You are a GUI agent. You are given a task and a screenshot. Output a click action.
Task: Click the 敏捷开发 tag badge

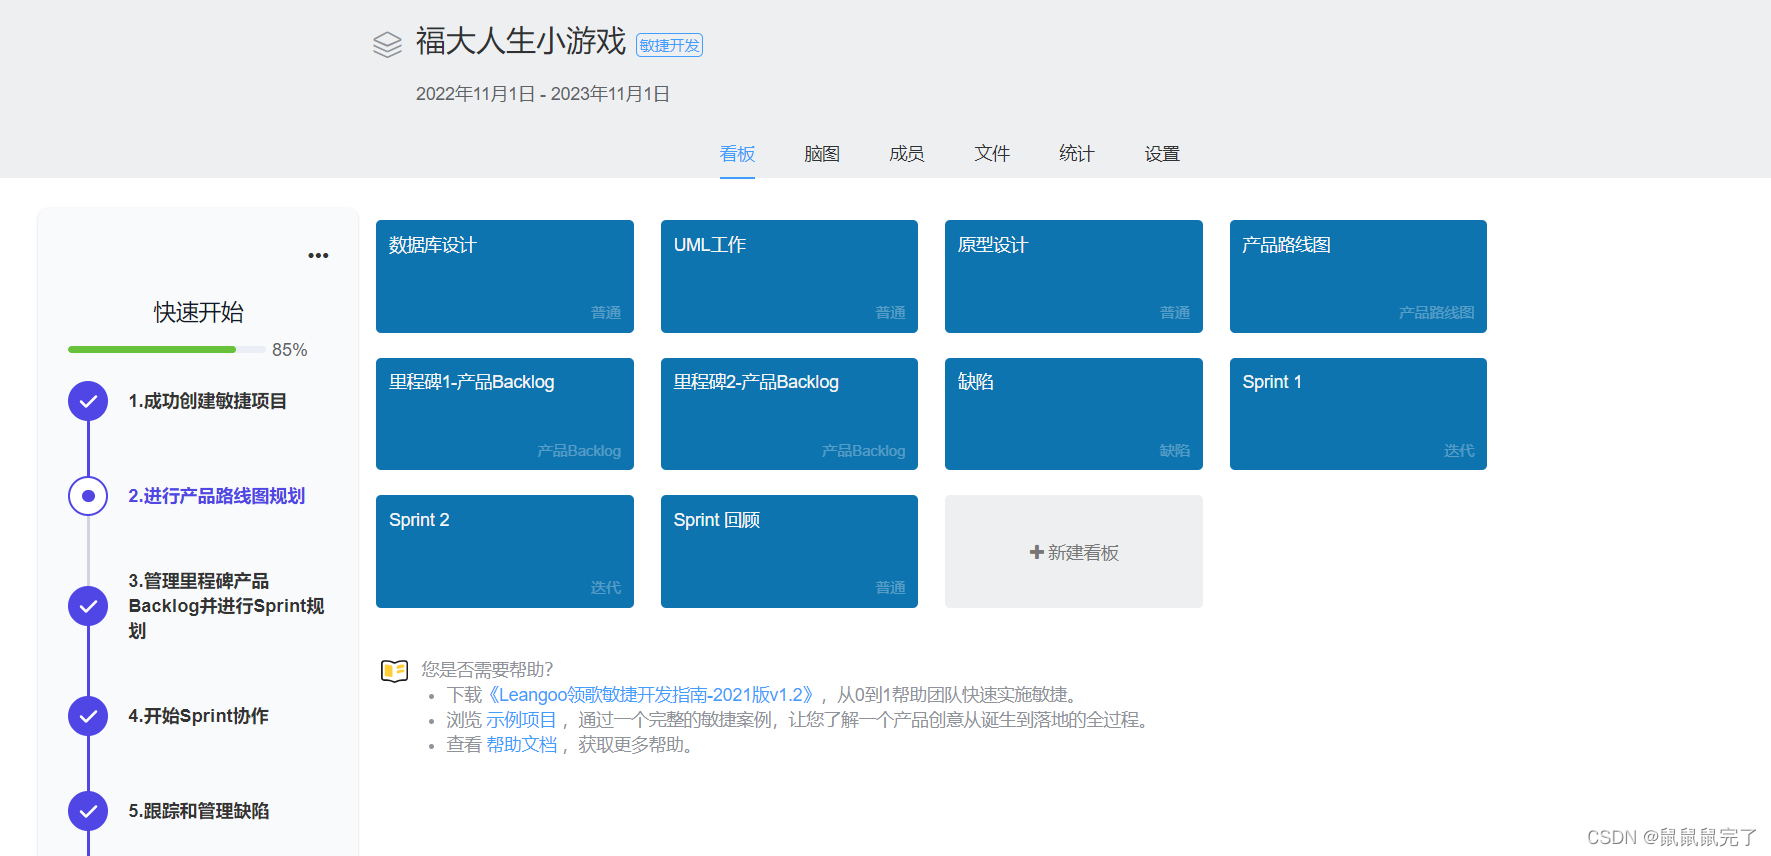[670, 45]
